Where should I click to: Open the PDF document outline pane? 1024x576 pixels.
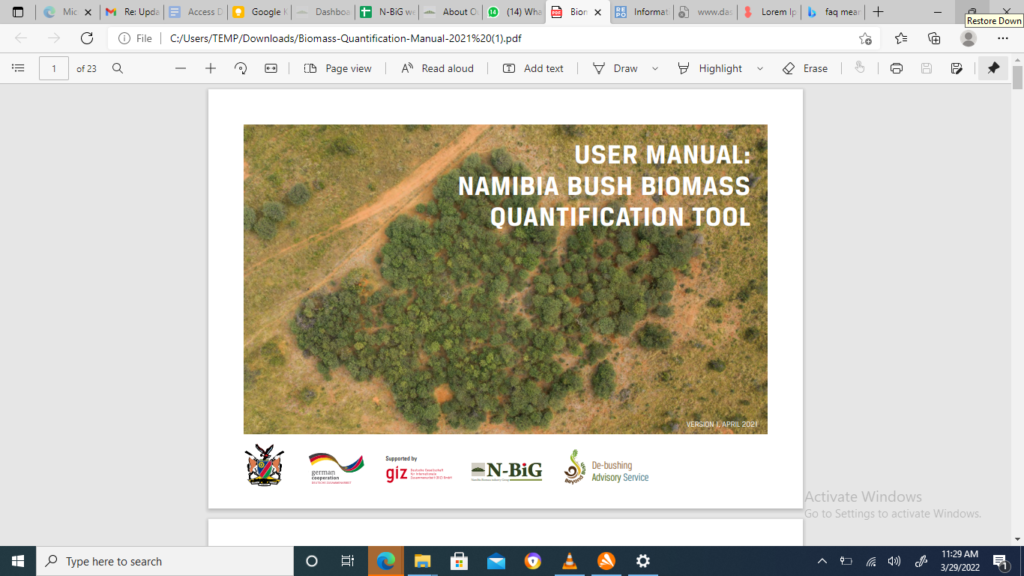tap(18, 68)
